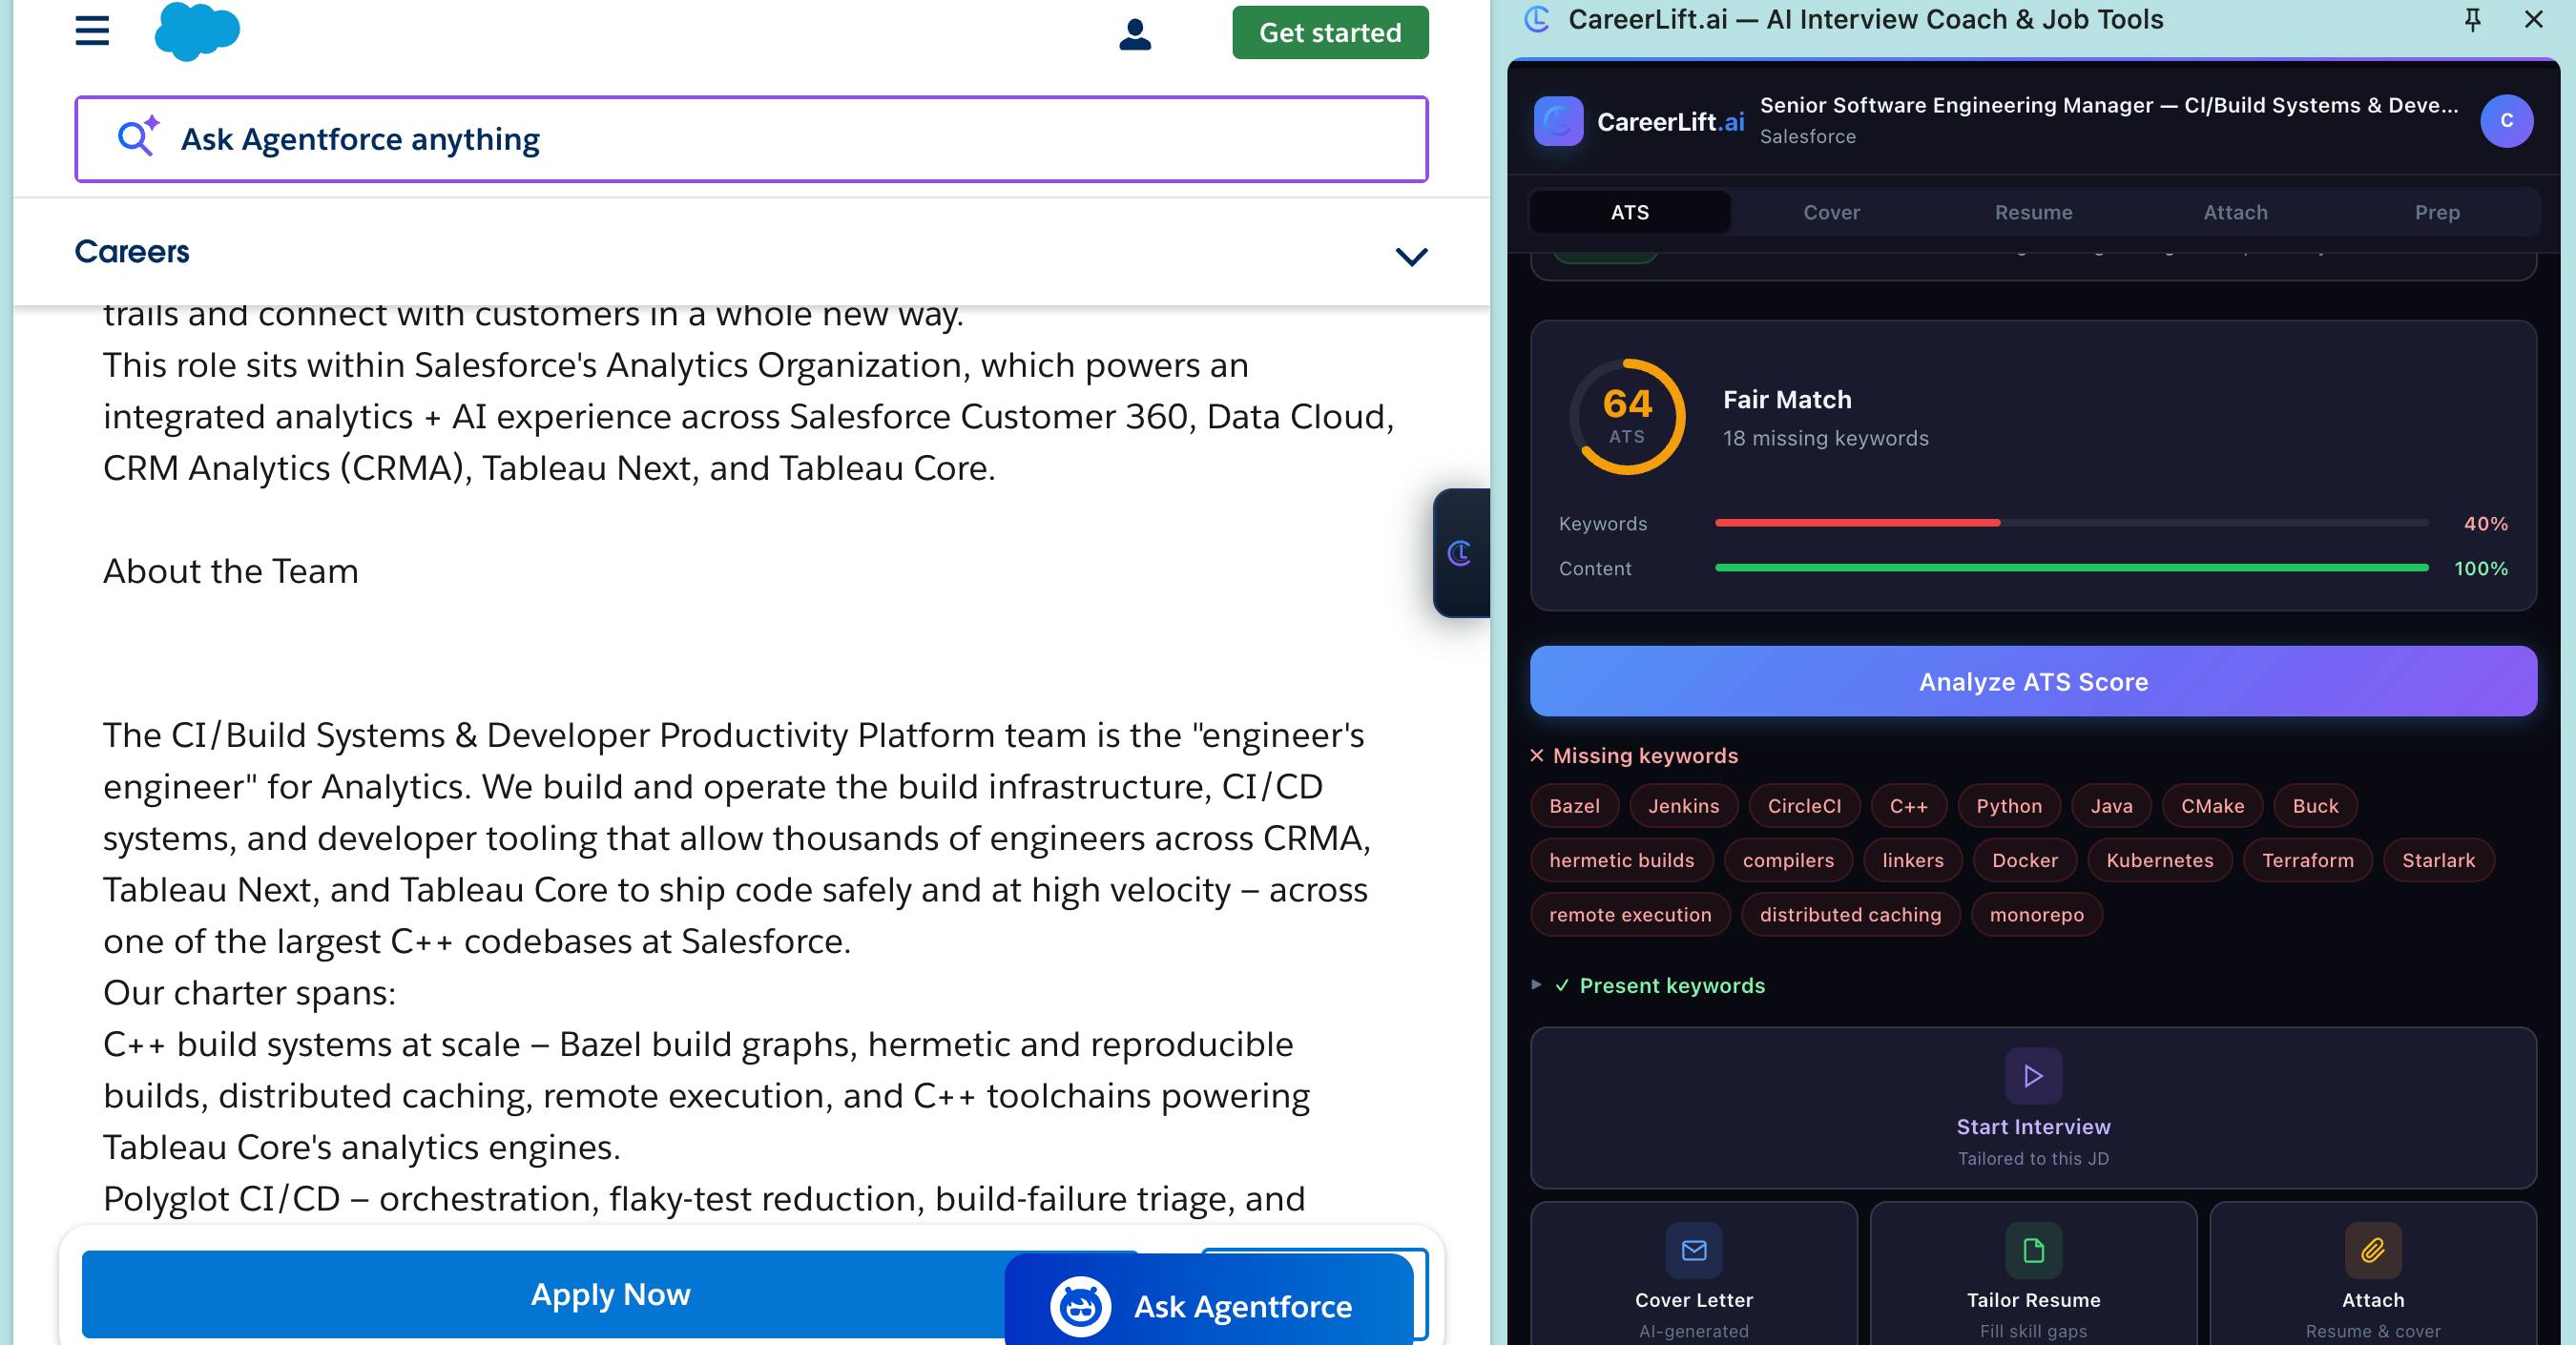Click the Start Interview play icon
The width and height of the screenshot is (2576, 1345).
pyautogui.click(x=2033, y=1076)
